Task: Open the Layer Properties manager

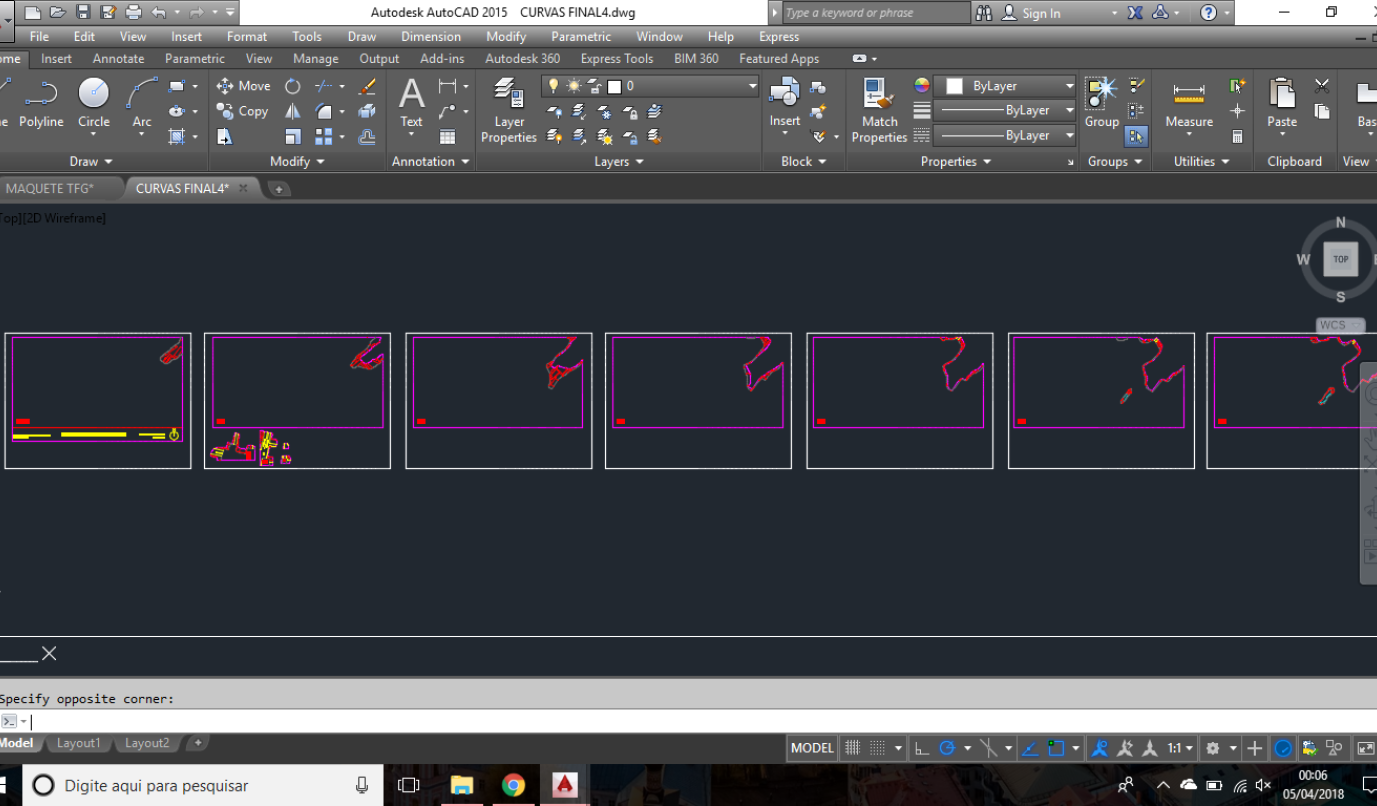Action: pos(509,110)
